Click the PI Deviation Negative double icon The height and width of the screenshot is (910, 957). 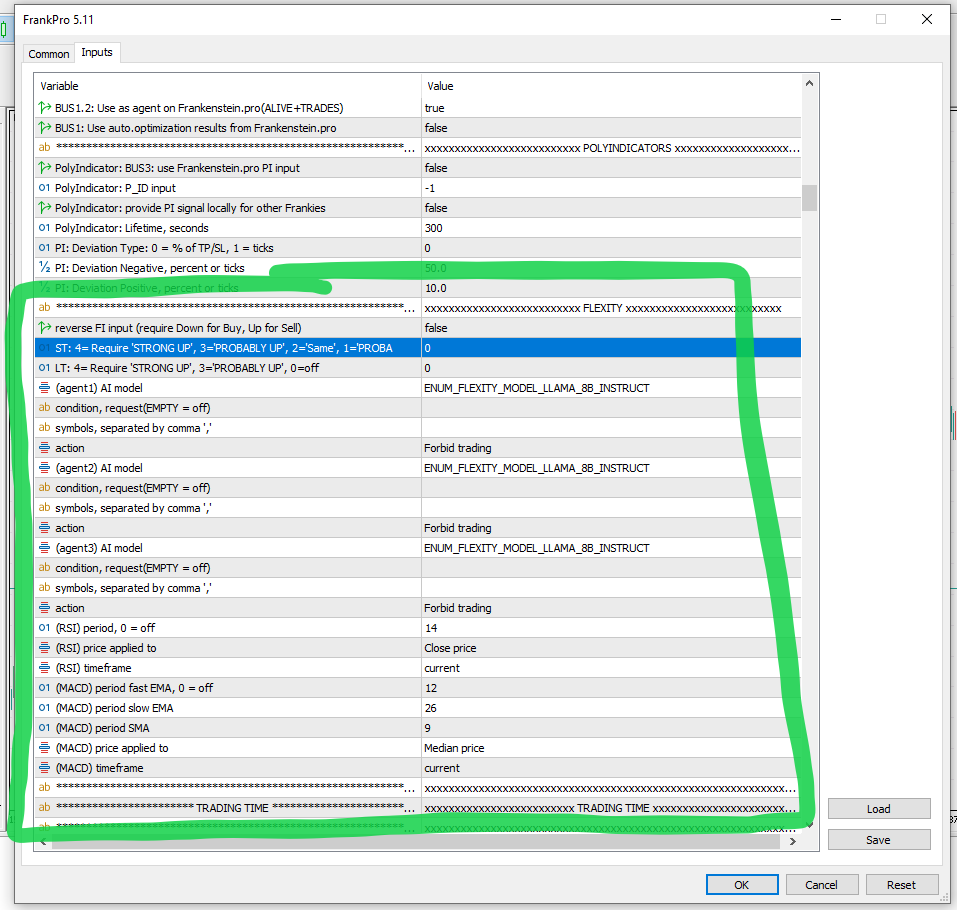click(x=45, y=267)
